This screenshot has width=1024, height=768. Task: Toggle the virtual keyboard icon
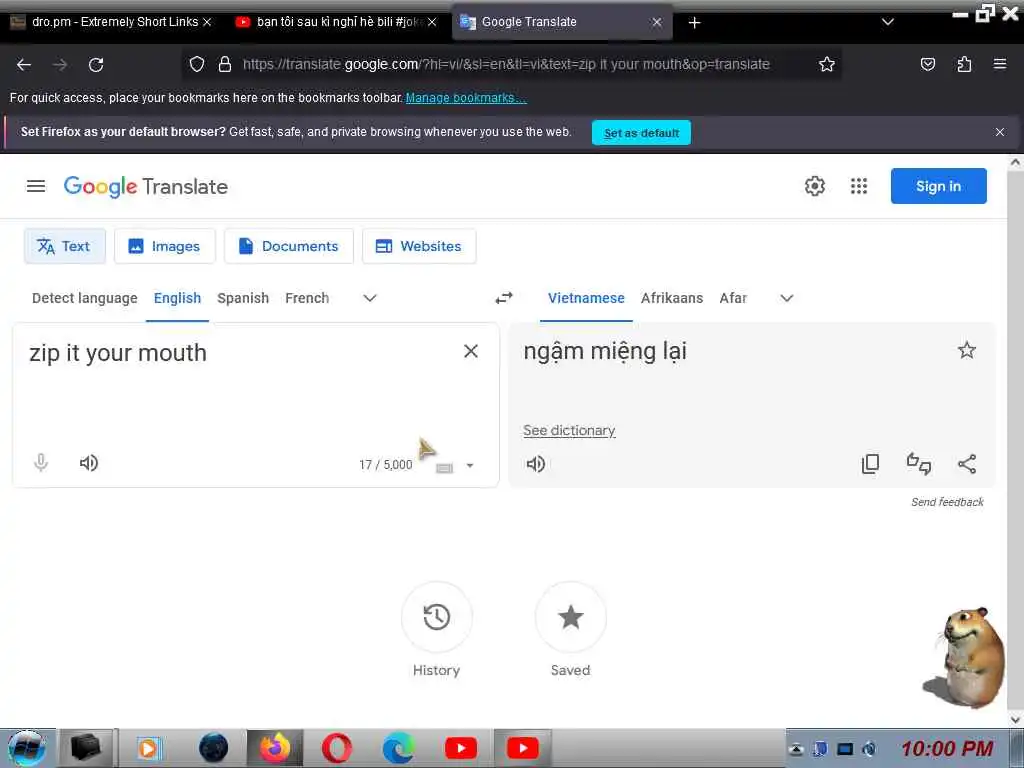tap(444, 468)
